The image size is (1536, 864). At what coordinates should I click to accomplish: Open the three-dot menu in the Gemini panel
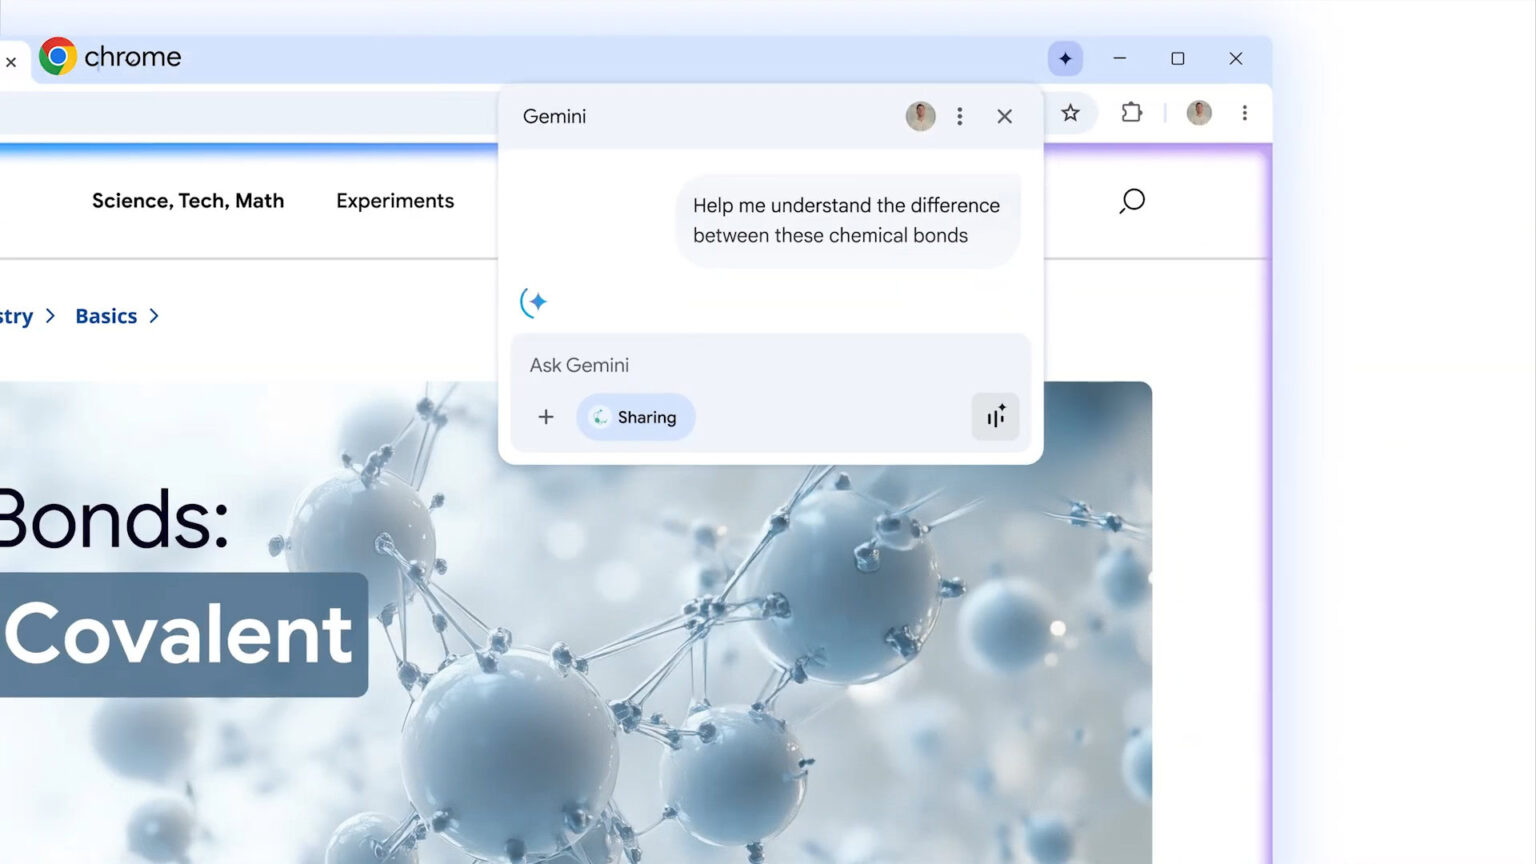pyautogui.click(x=959, y=116)
